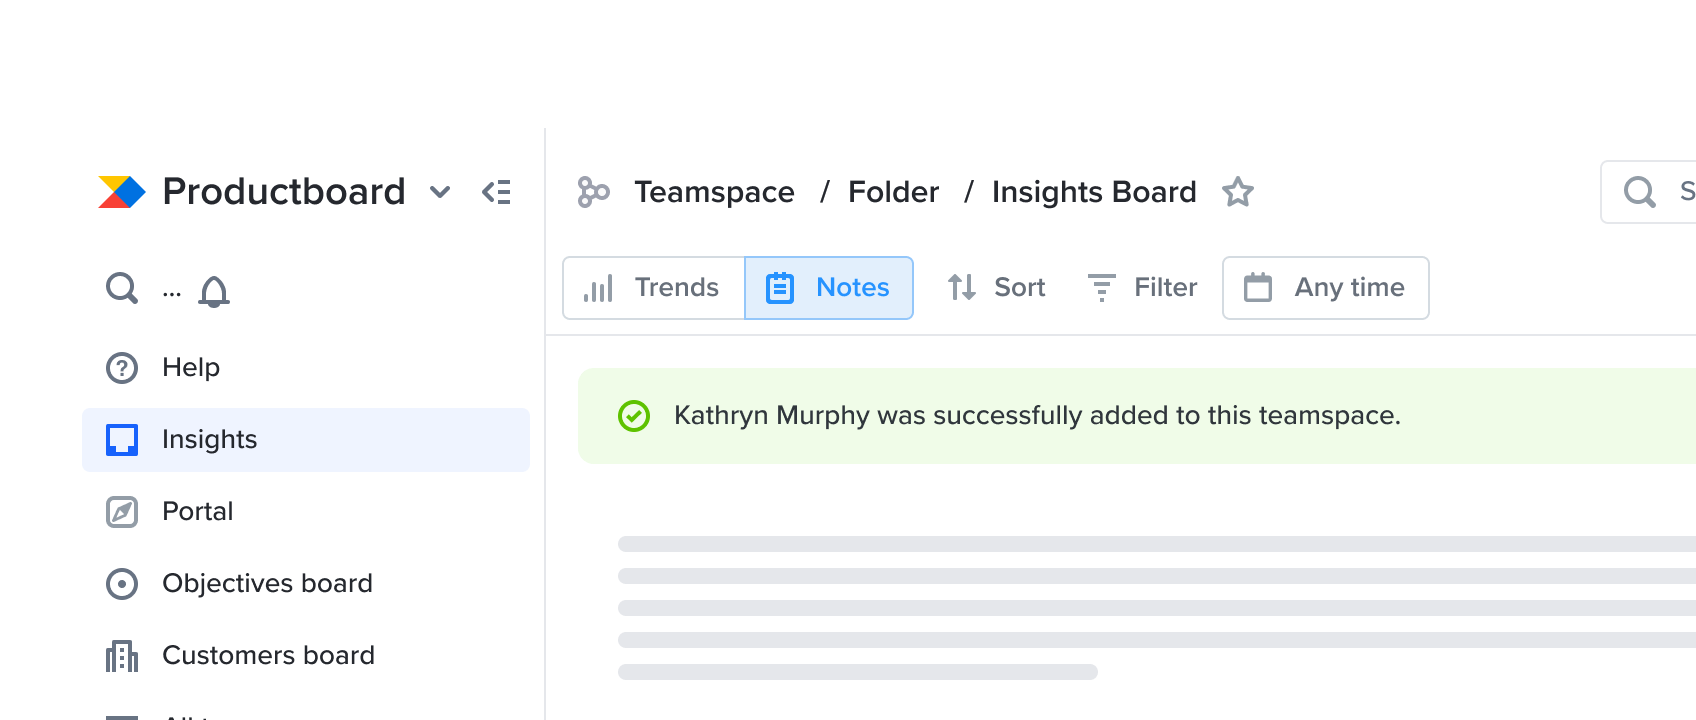Collapse the sidebar with the collapse icon
Image resolution: width=1696 pixels, height=720 pixels.
coord(497,192)
